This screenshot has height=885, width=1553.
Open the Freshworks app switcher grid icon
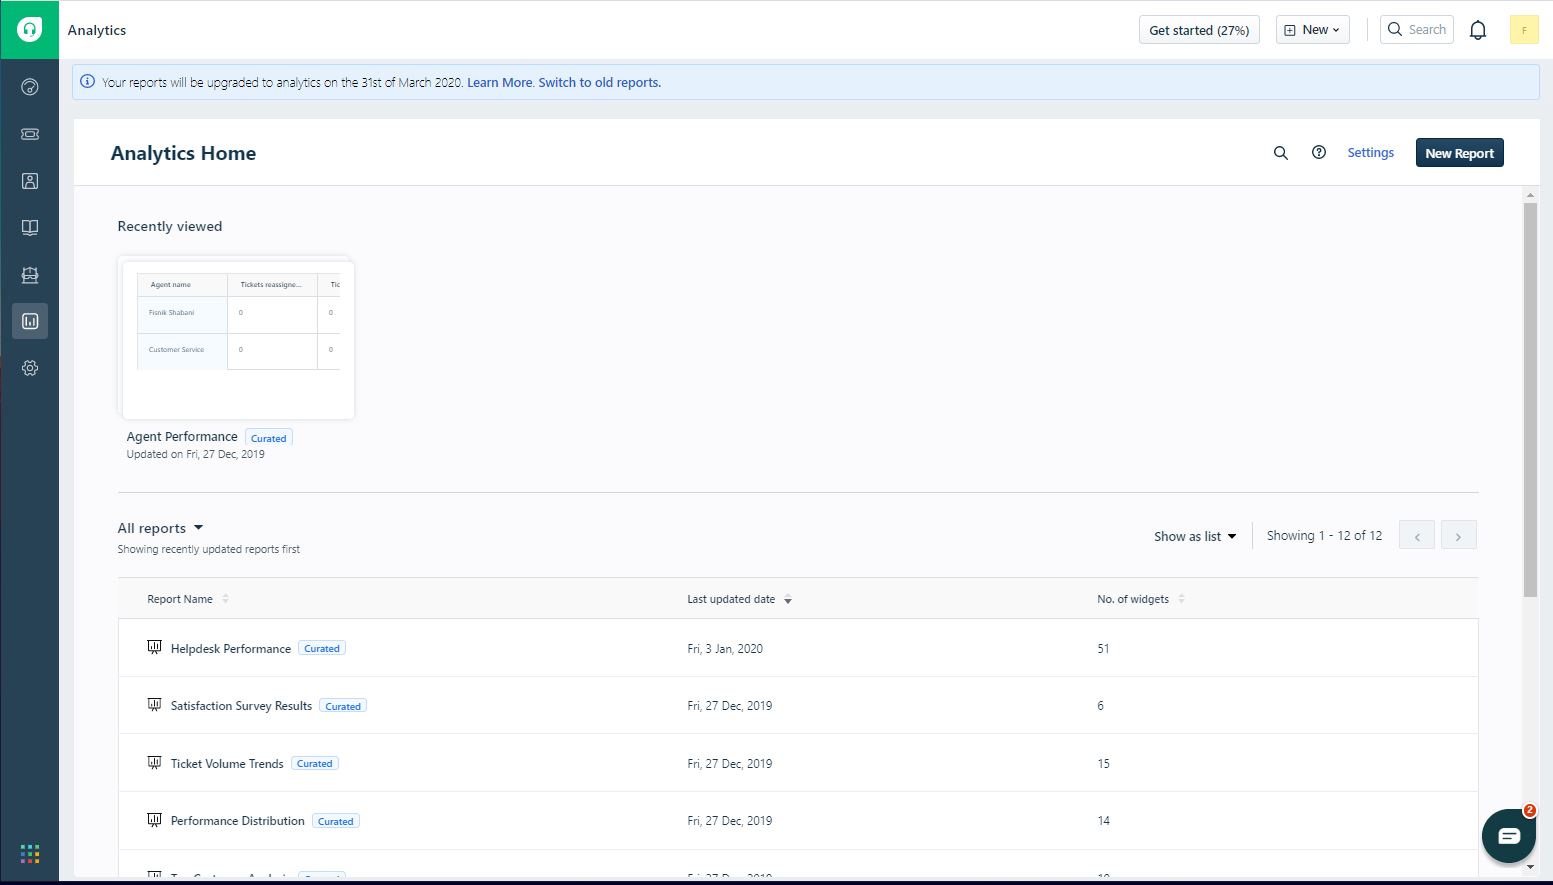click(30, 853)
